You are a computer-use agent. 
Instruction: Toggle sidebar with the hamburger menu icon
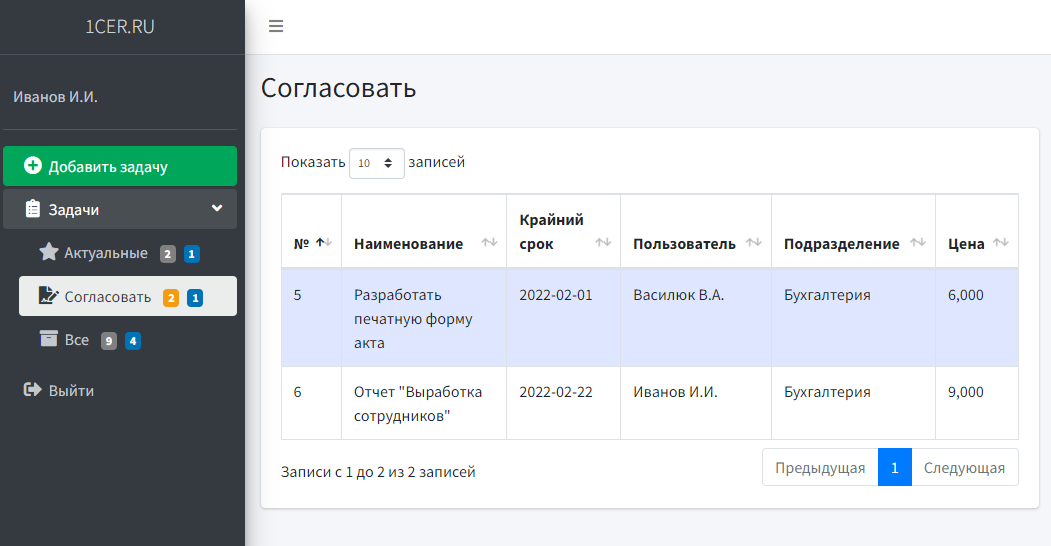276,27
